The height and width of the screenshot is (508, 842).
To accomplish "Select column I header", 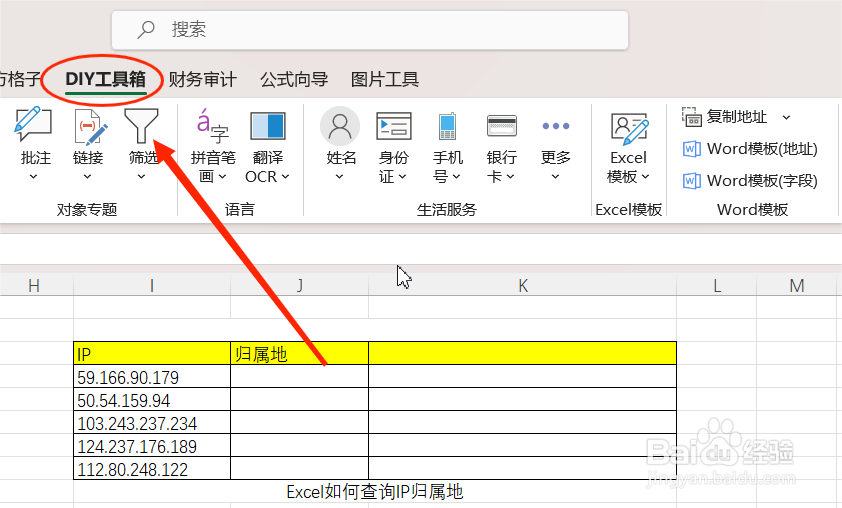I will [152, 285].
